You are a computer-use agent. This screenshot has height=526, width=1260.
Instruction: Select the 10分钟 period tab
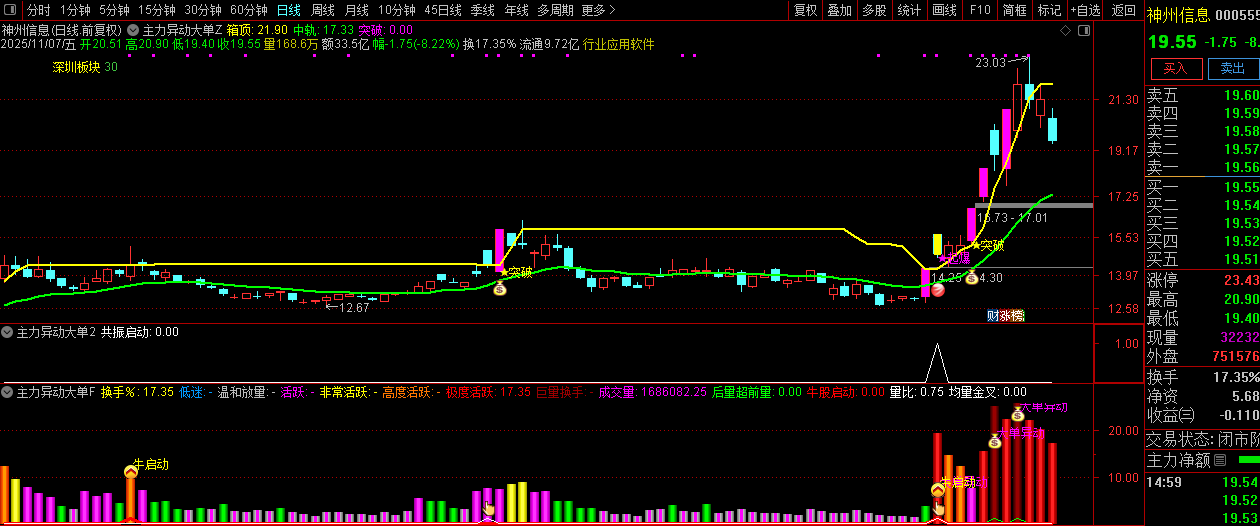(397, 10)
